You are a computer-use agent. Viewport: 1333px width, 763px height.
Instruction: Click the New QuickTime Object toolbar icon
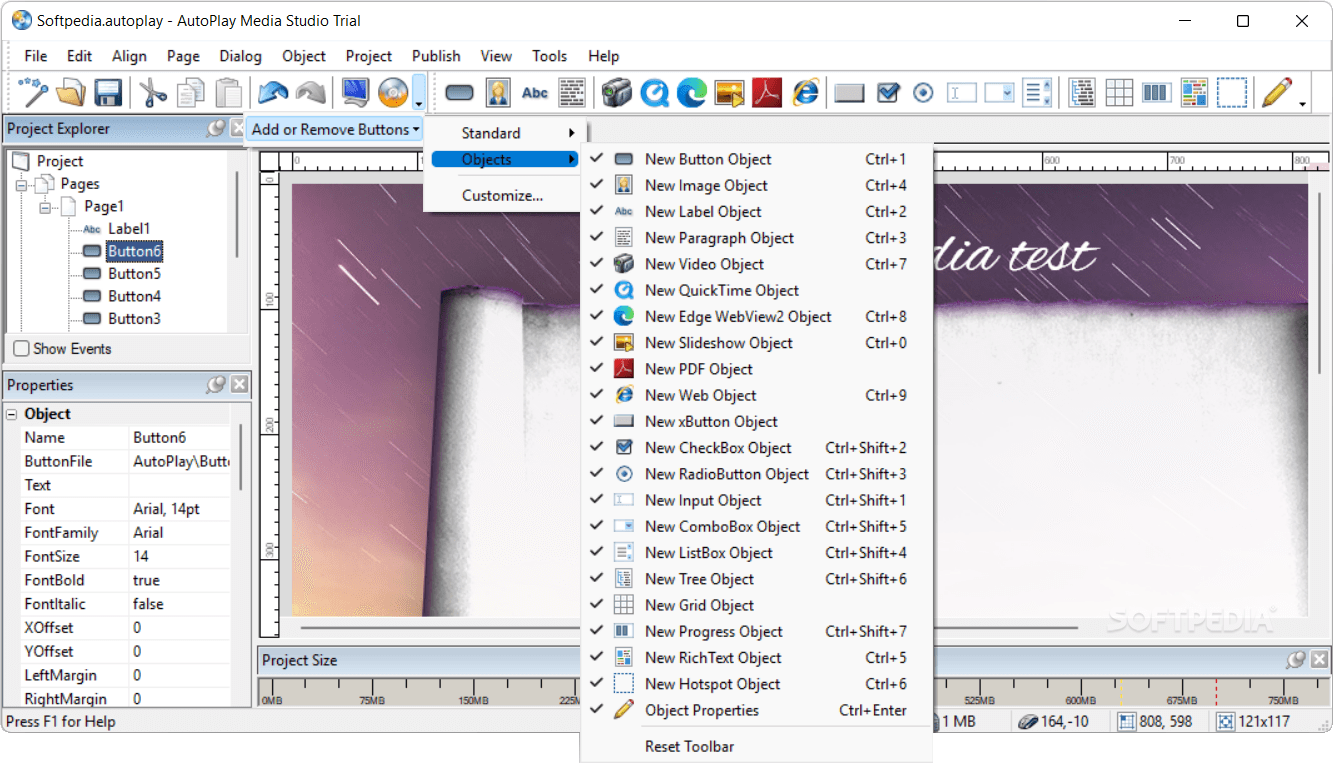654,93
